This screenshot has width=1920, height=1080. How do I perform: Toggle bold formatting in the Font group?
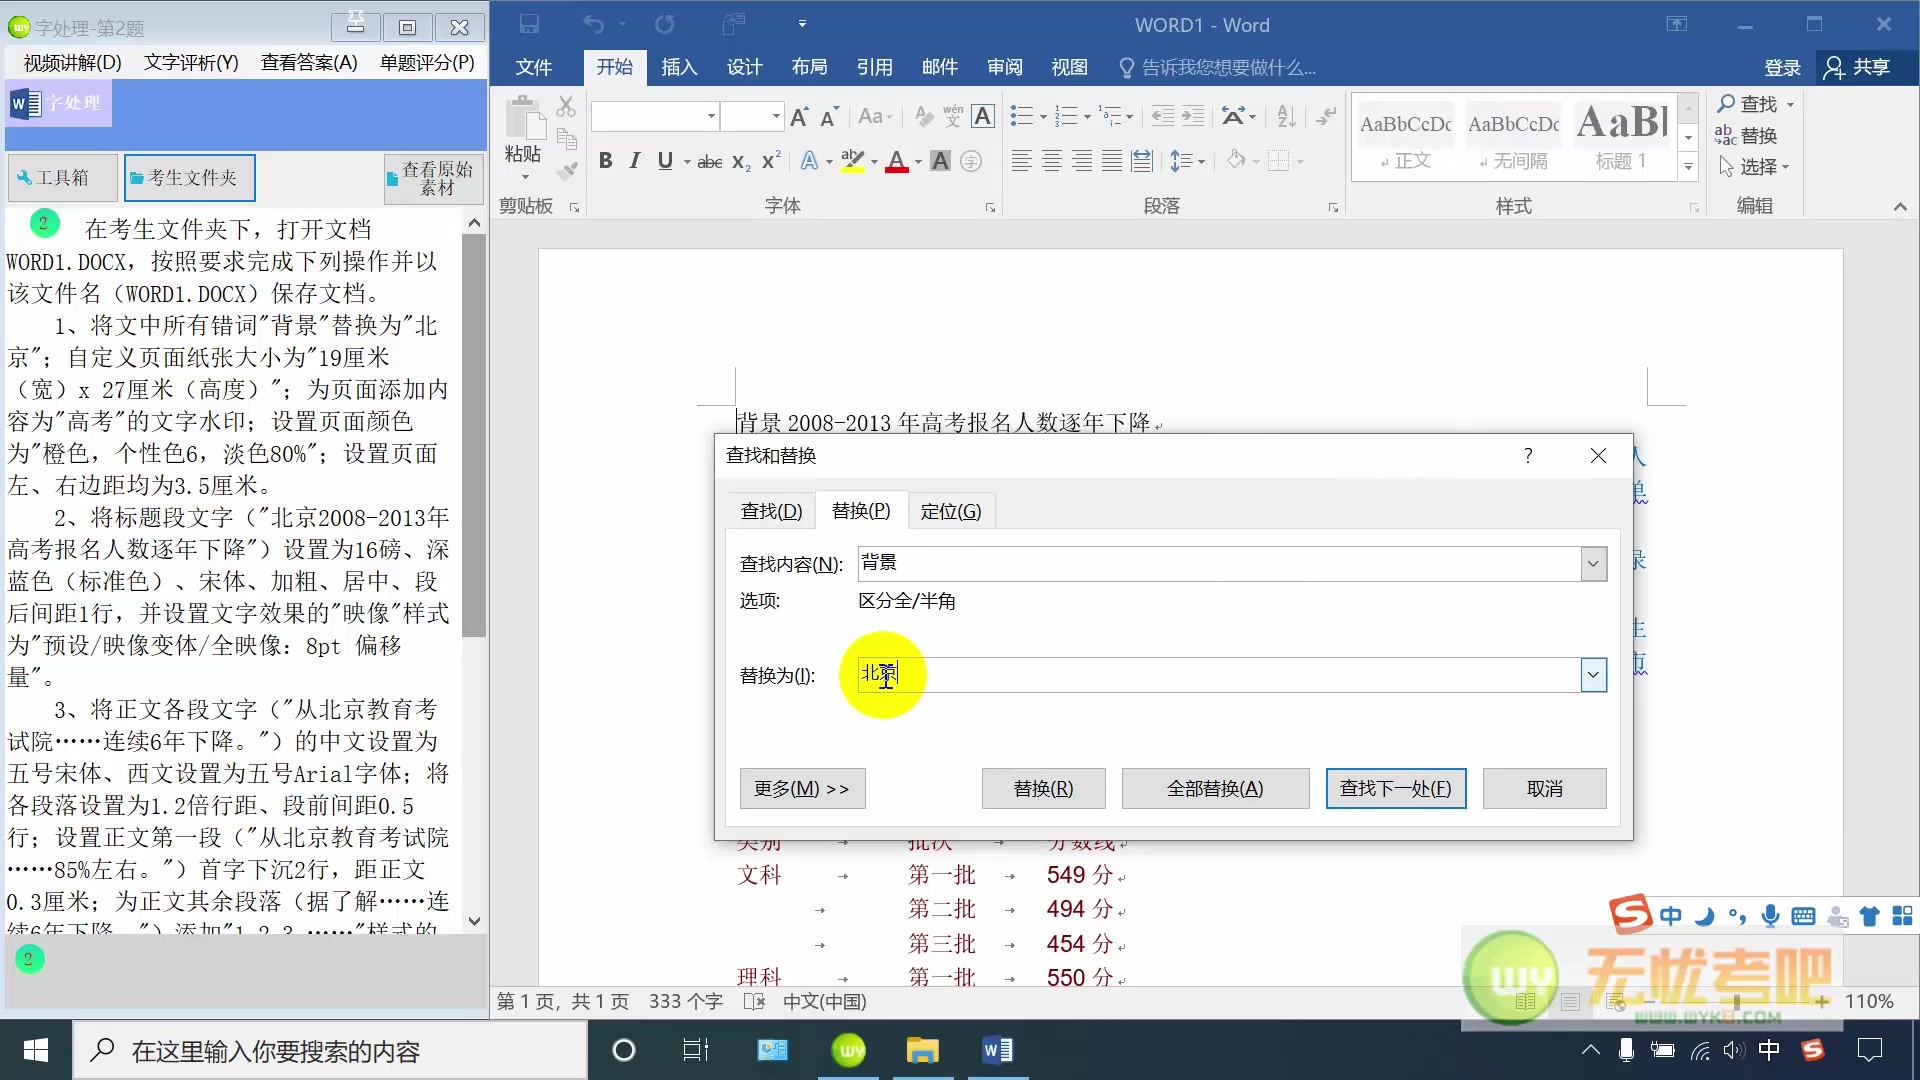(x=605, y=160)
